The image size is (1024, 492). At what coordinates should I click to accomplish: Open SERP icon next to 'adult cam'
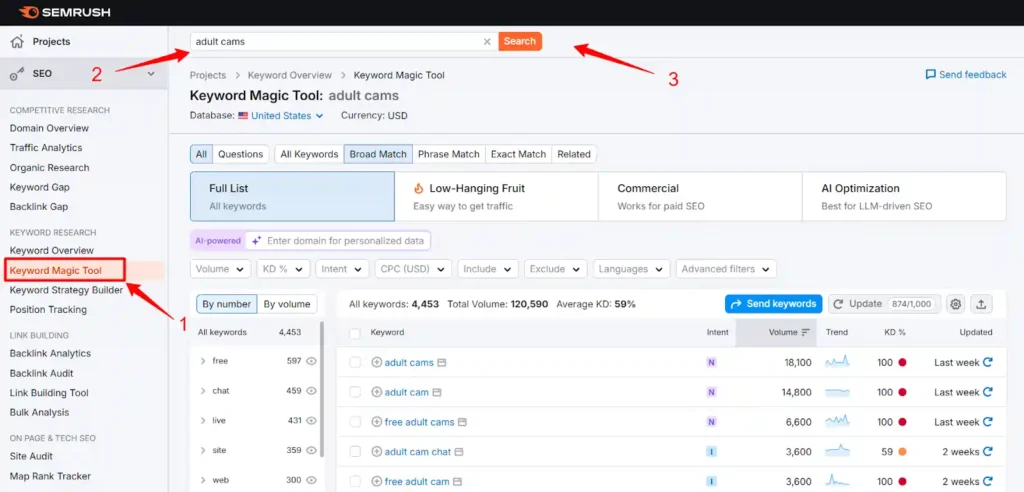click(x=437, y=393)
